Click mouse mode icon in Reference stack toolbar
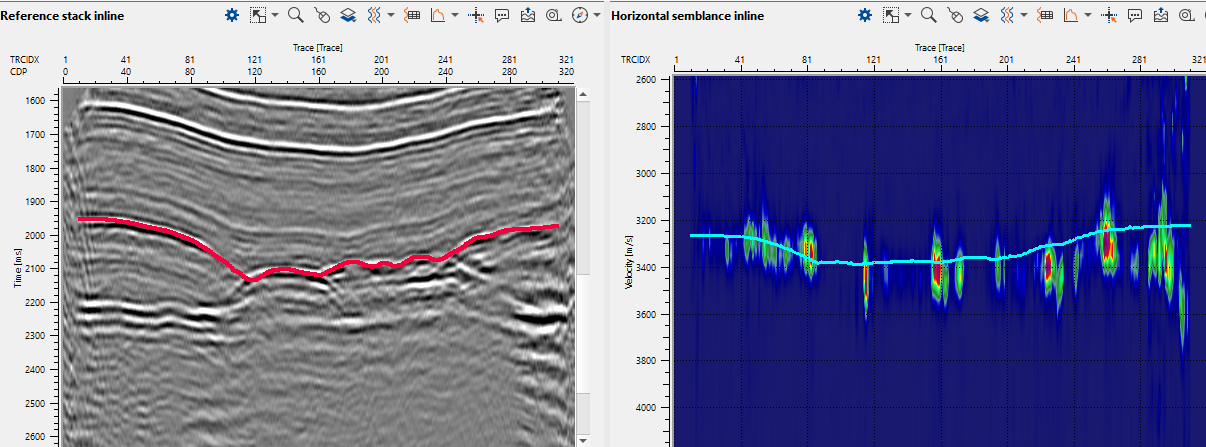Image resolution: width=1206 pixels, height=447 pixels. coord(322,15)
